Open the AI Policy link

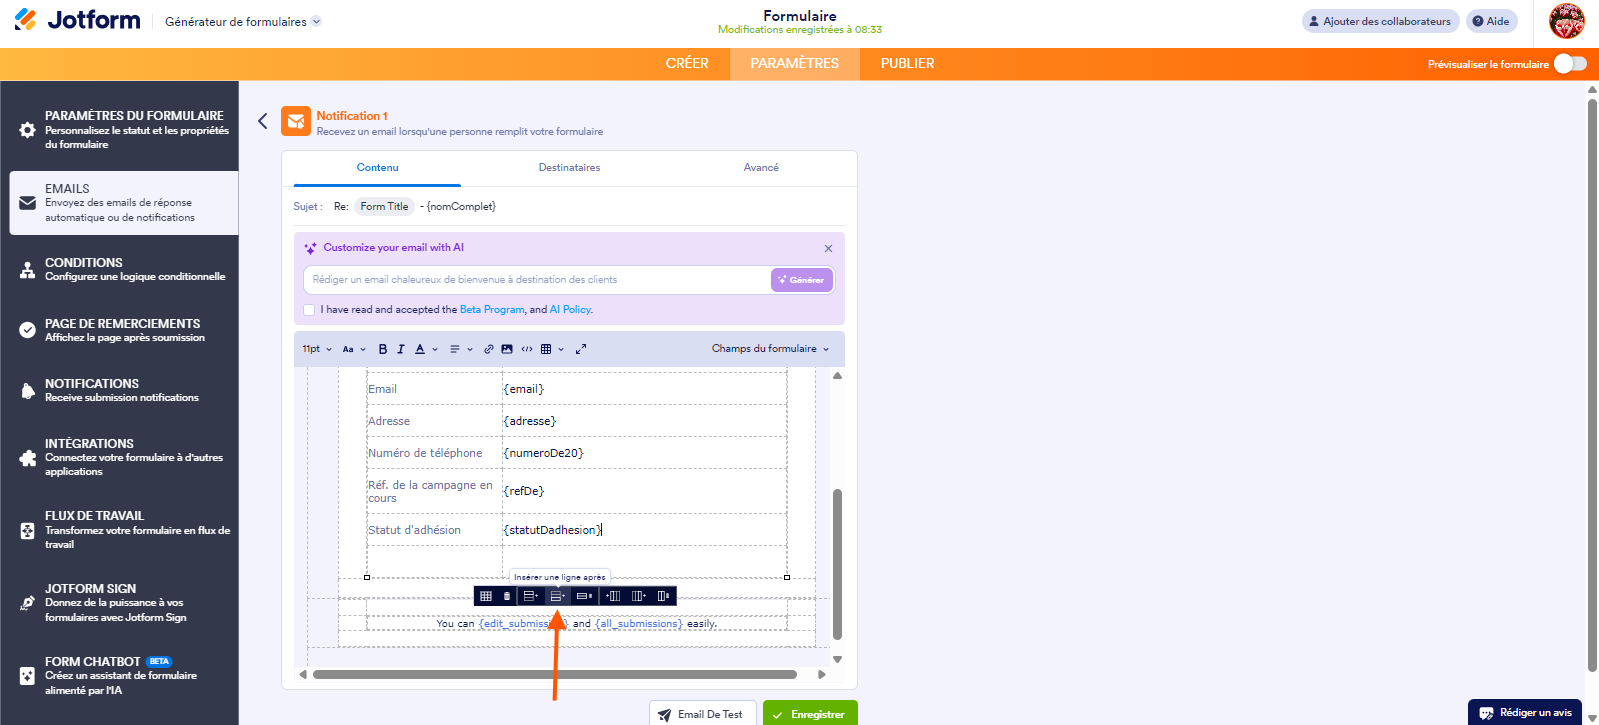pyautogui.click(x=570, y=310)
